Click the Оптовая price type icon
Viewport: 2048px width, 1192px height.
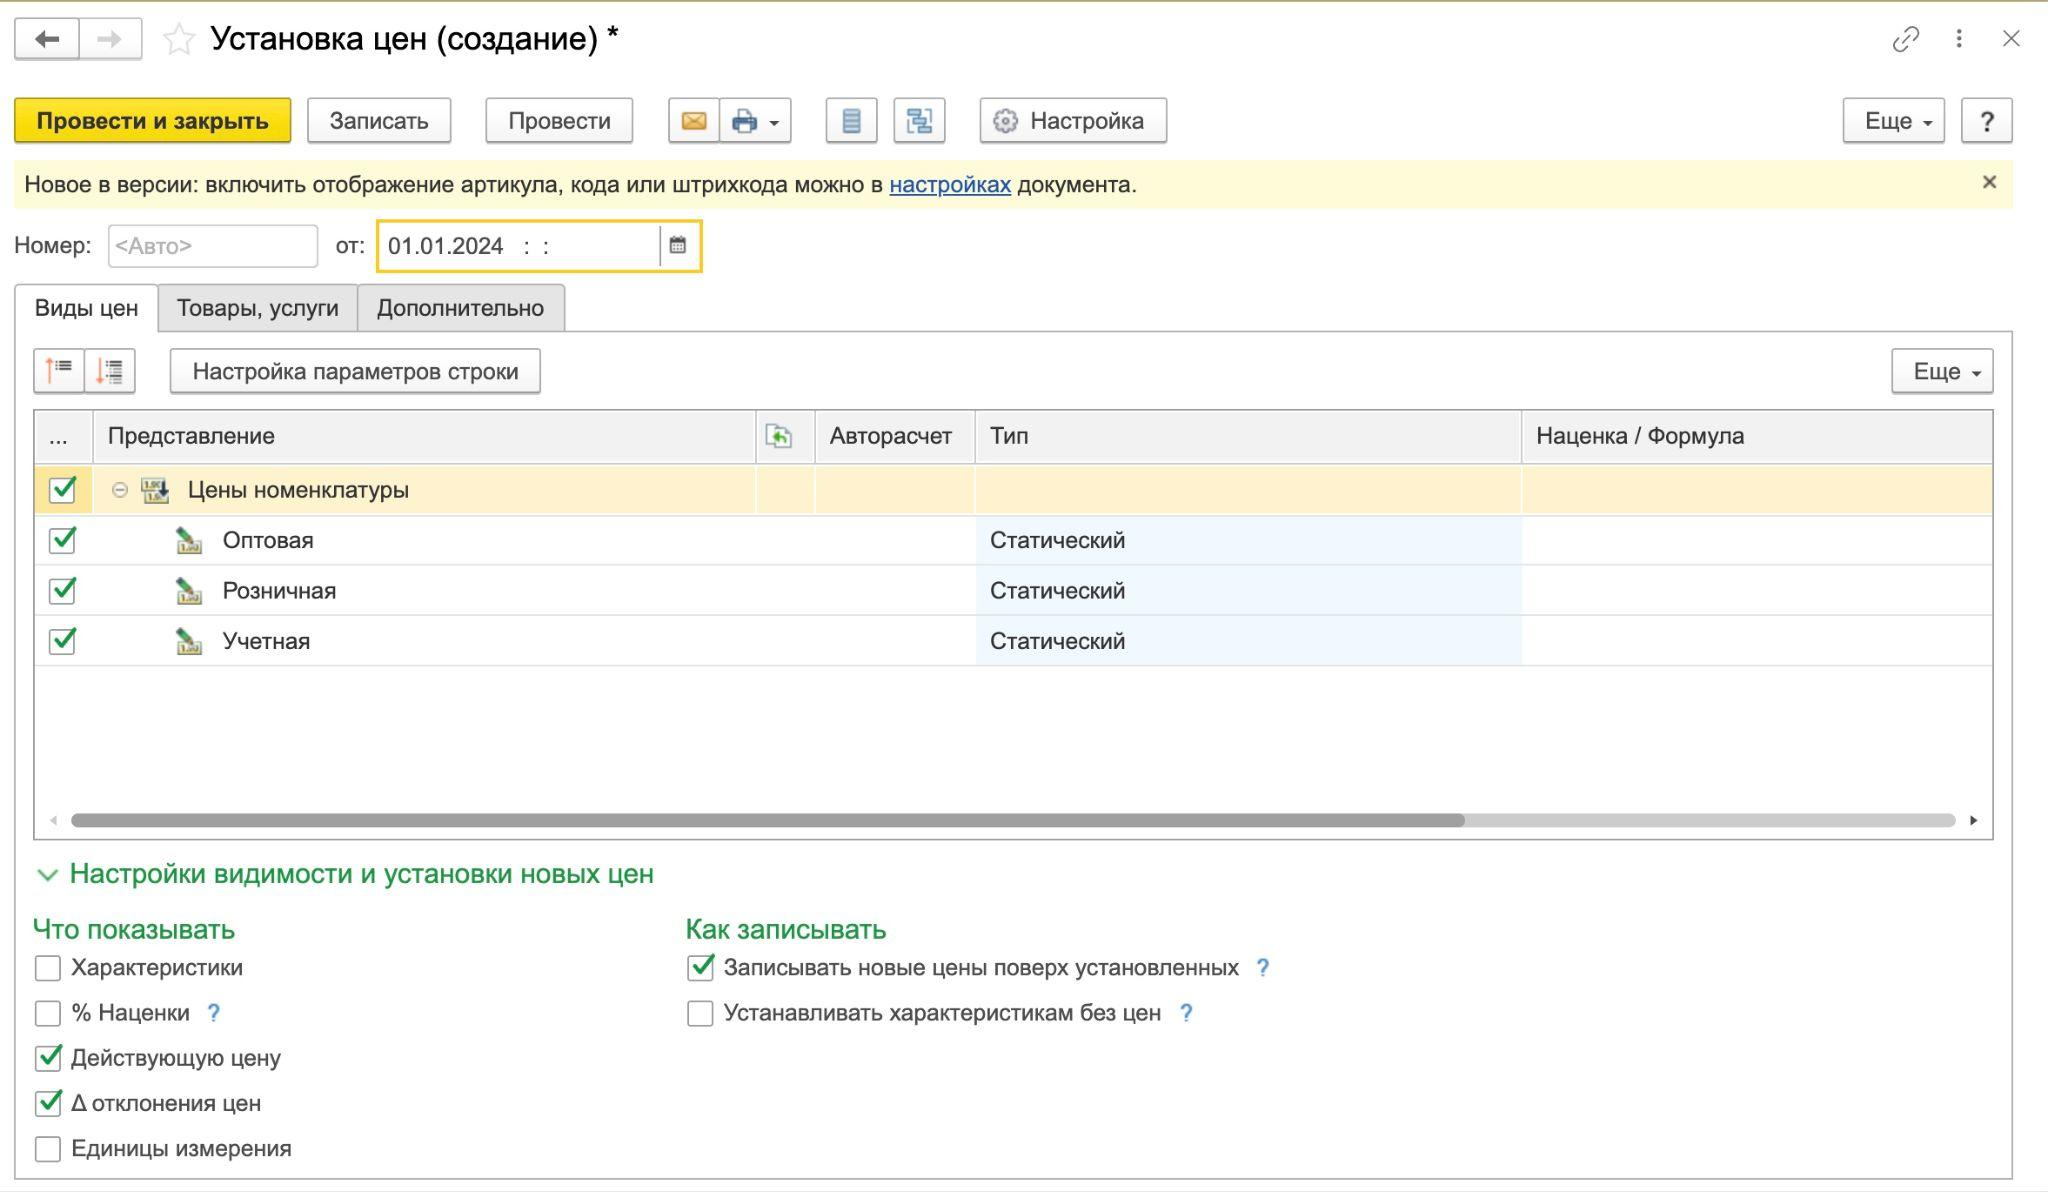[188, 540]
